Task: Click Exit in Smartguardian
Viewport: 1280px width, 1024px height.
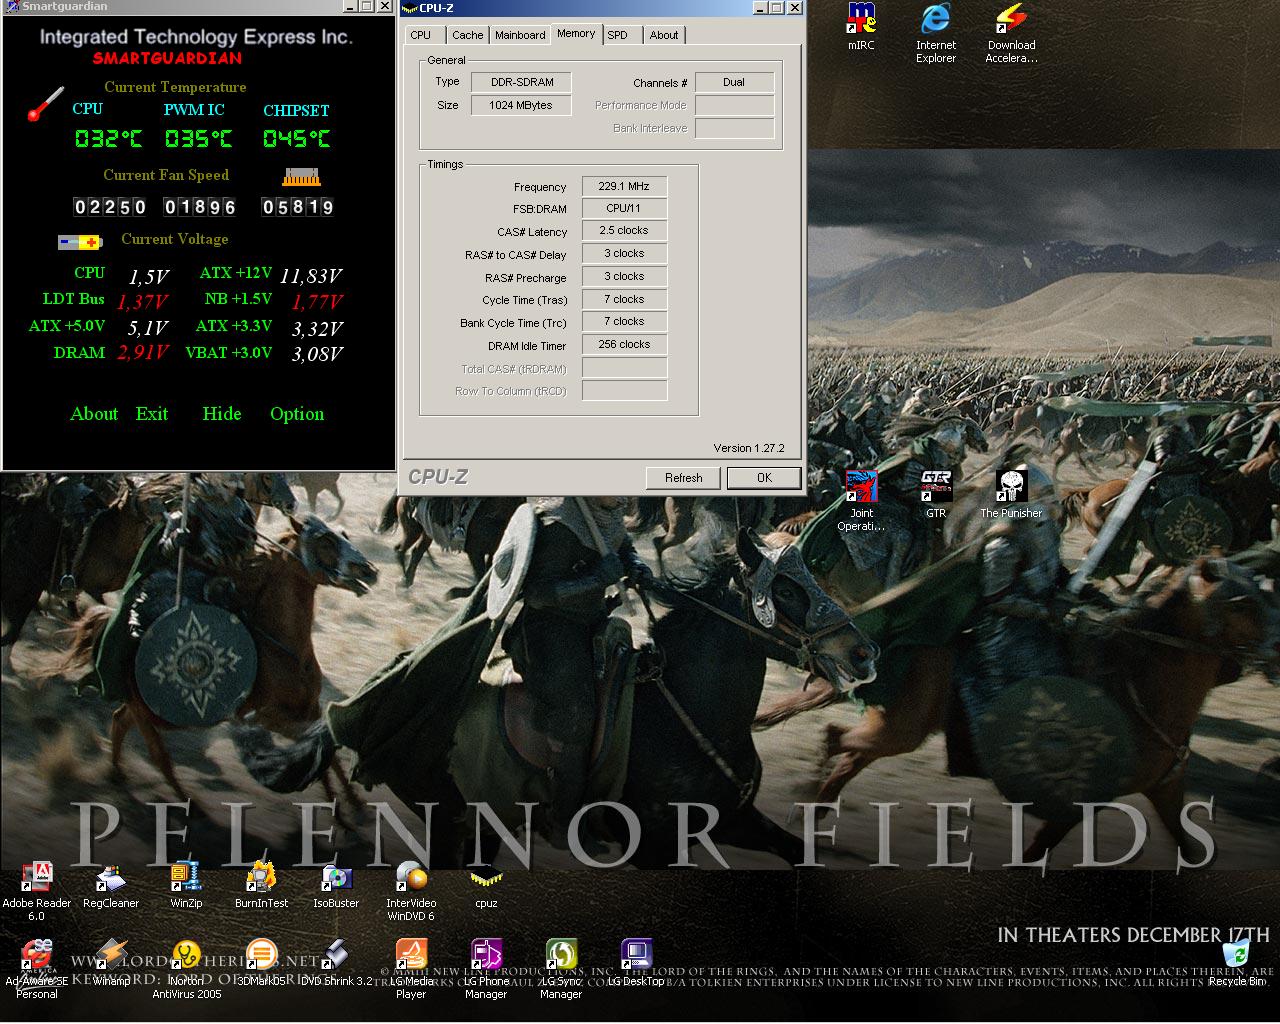Action: 152,414
